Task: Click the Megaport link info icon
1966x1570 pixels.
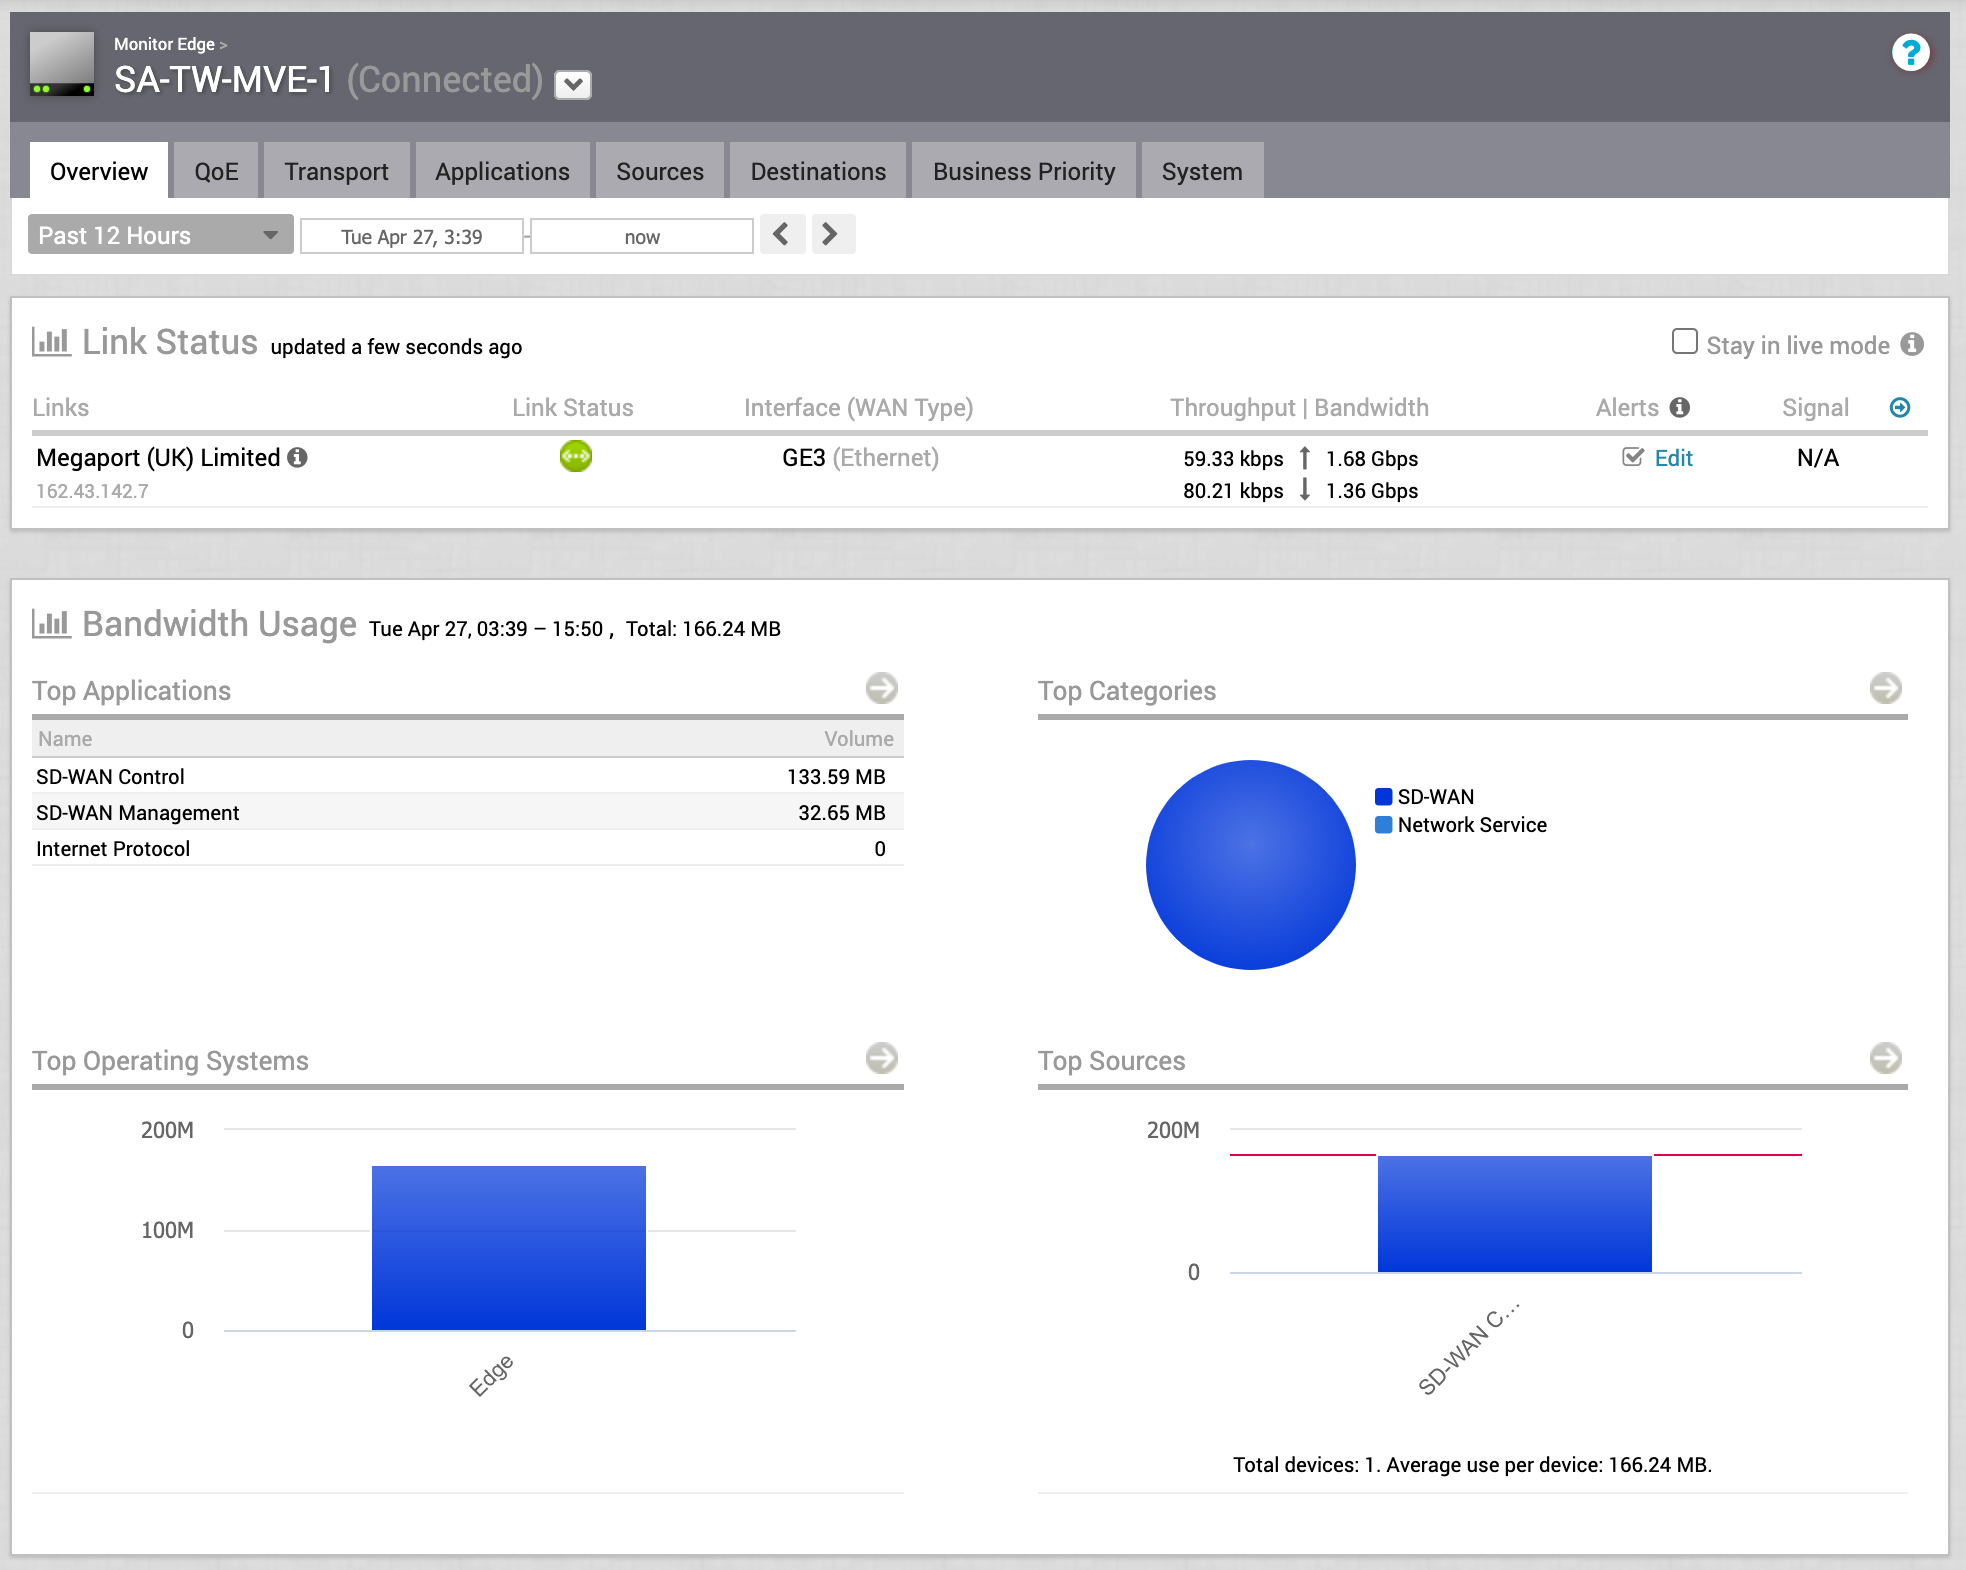Action: click(x=297, y=457)
